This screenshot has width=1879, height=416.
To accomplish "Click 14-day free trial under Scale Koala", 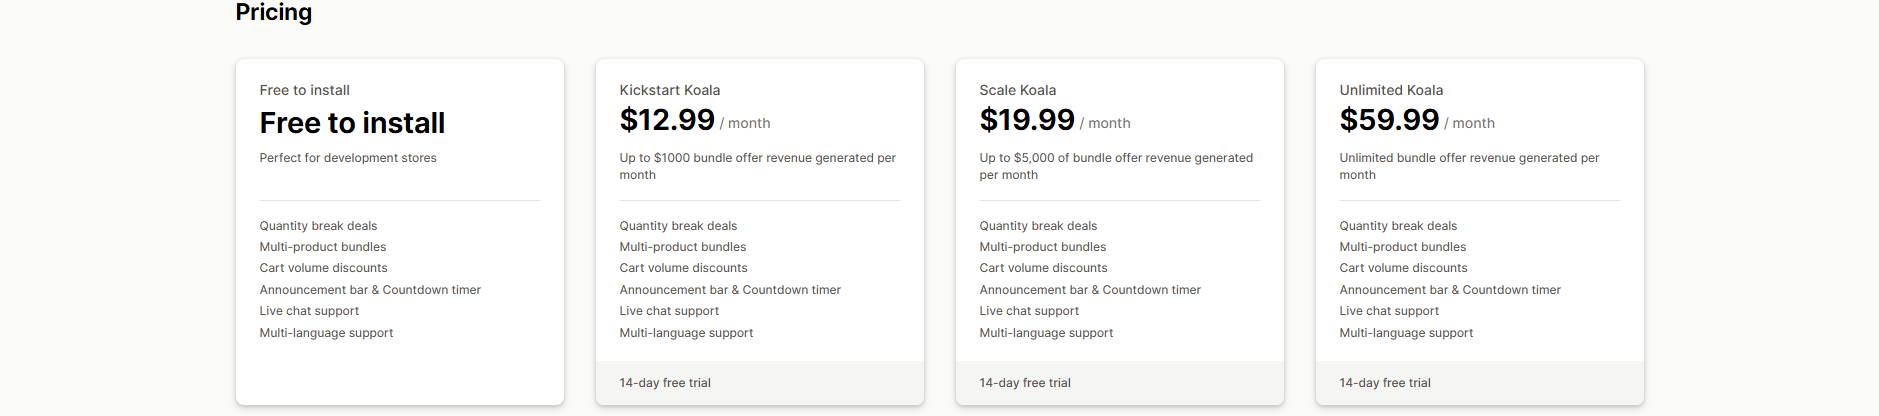I will [x=1025, y=383].
